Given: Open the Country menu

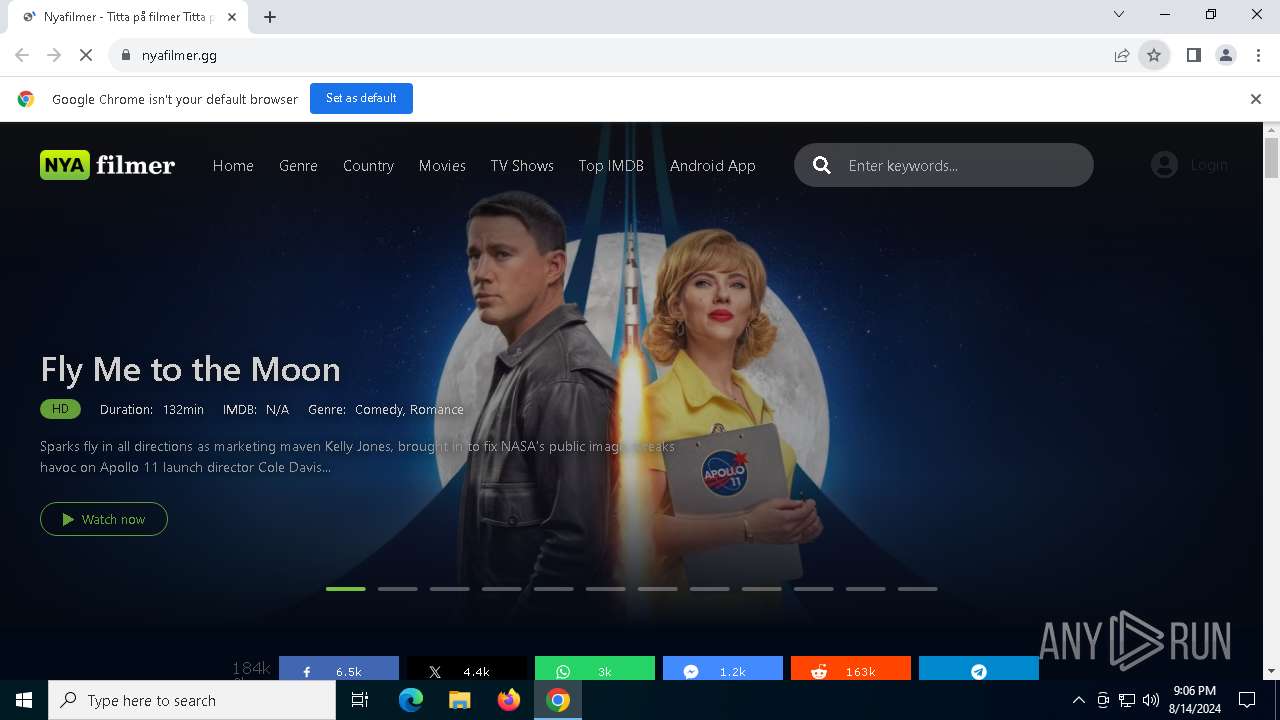Looking at the screenshot, I should point(368,166).
